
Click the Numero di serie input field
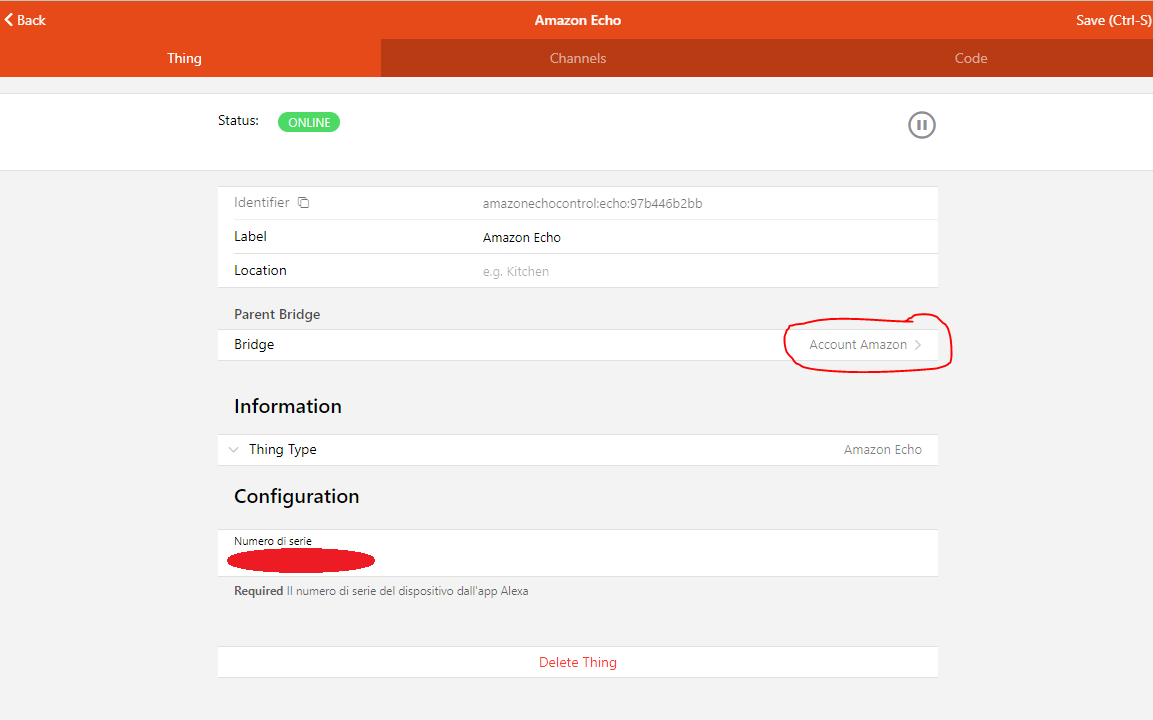[577, 559]
